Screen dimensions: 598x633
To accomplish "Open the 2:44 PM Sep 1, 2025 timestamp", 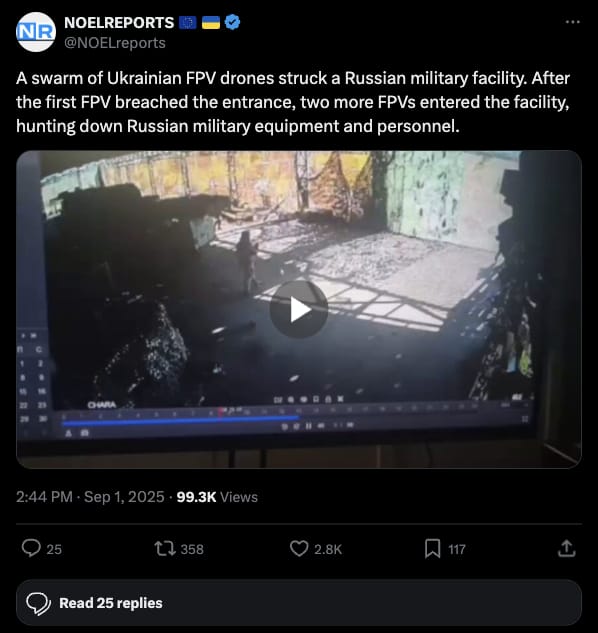I will pos(90,497).
